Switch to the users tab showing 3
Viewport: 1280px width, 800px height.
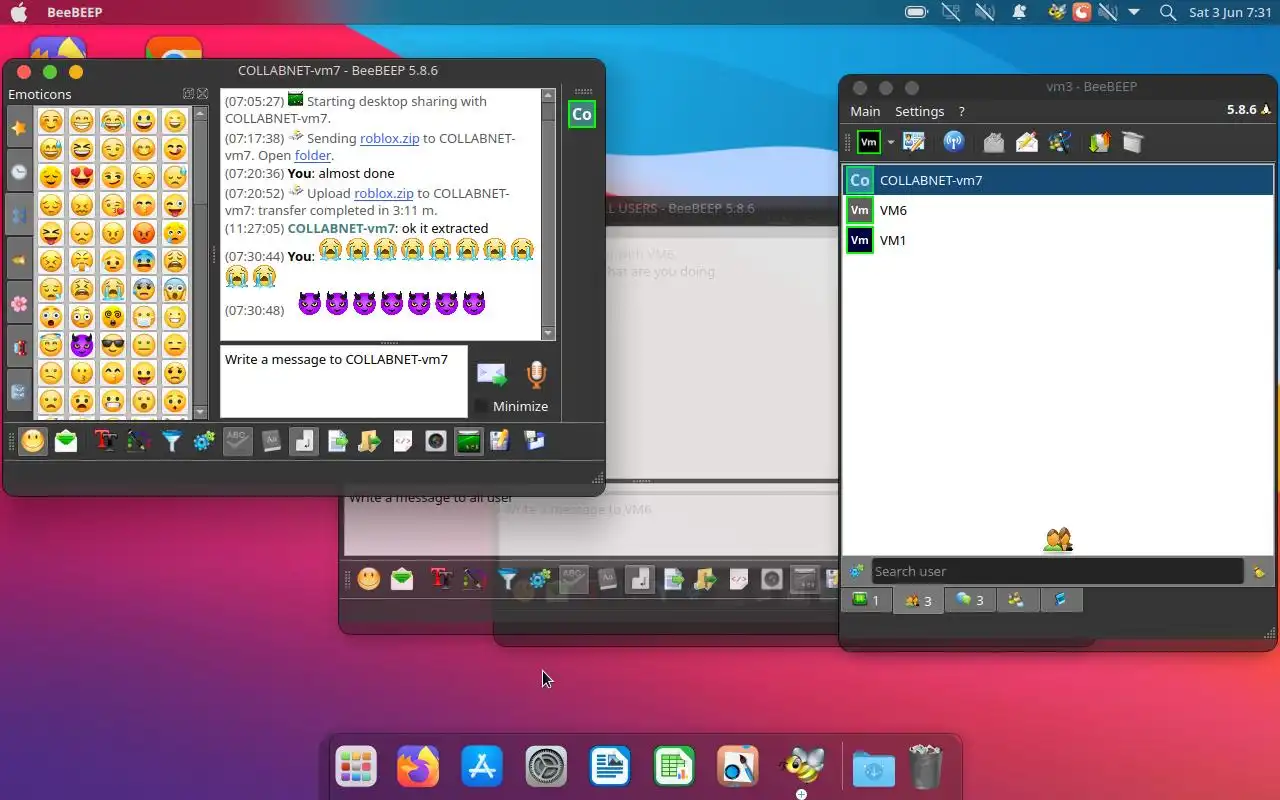coord(918,600)
